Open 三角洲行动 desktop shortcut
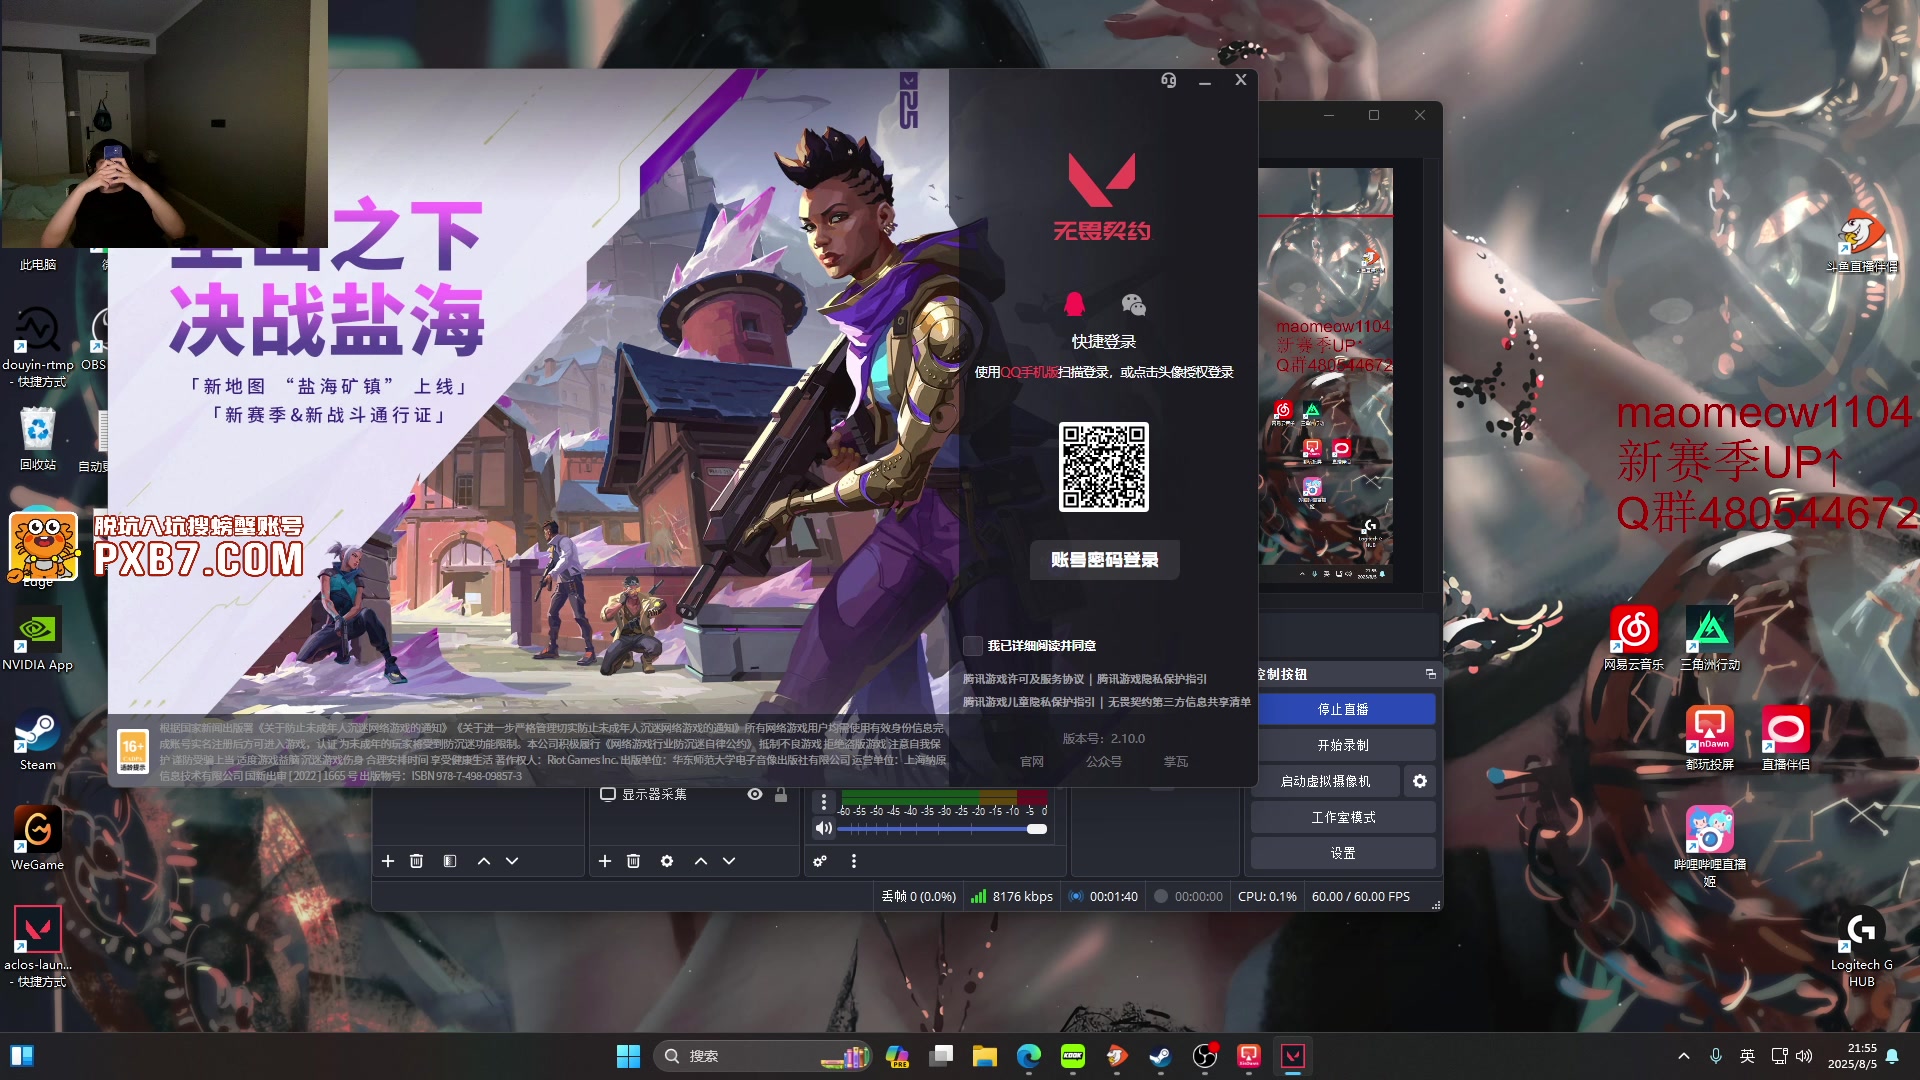 (x=1710, y=638)
